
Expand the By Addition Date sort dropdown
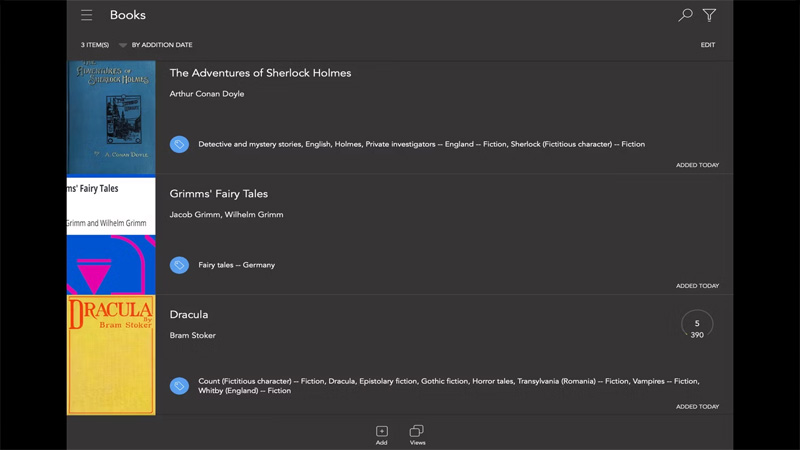point(155,45)
